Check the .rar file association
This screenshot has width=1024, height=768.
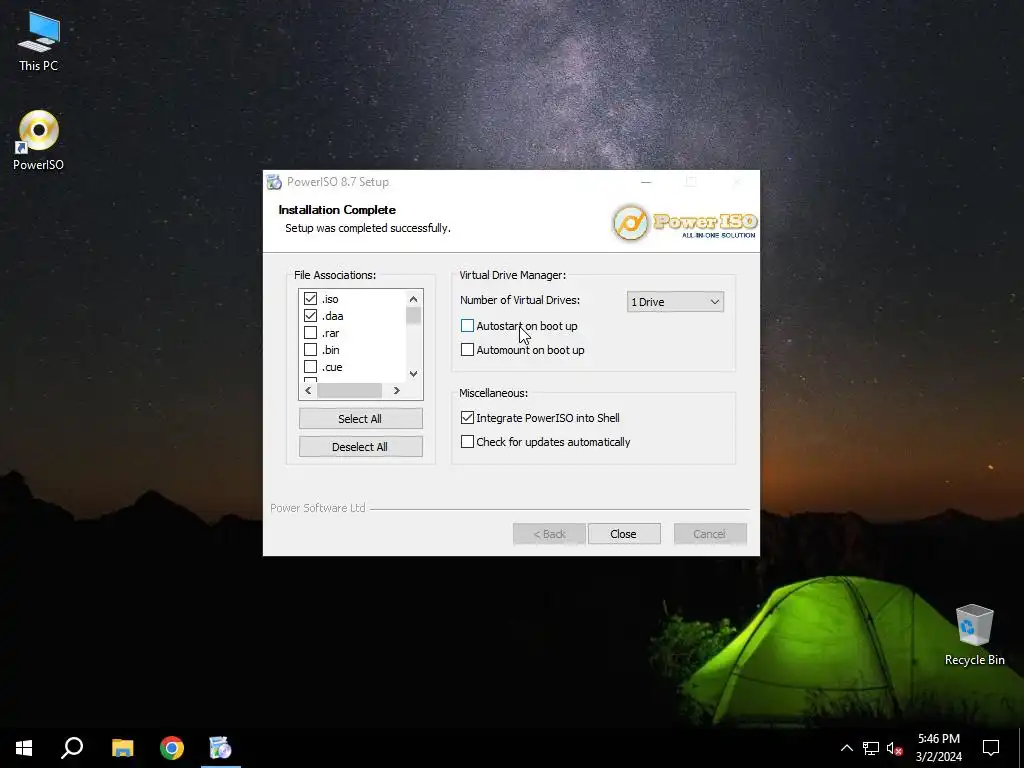pos(310,332)
